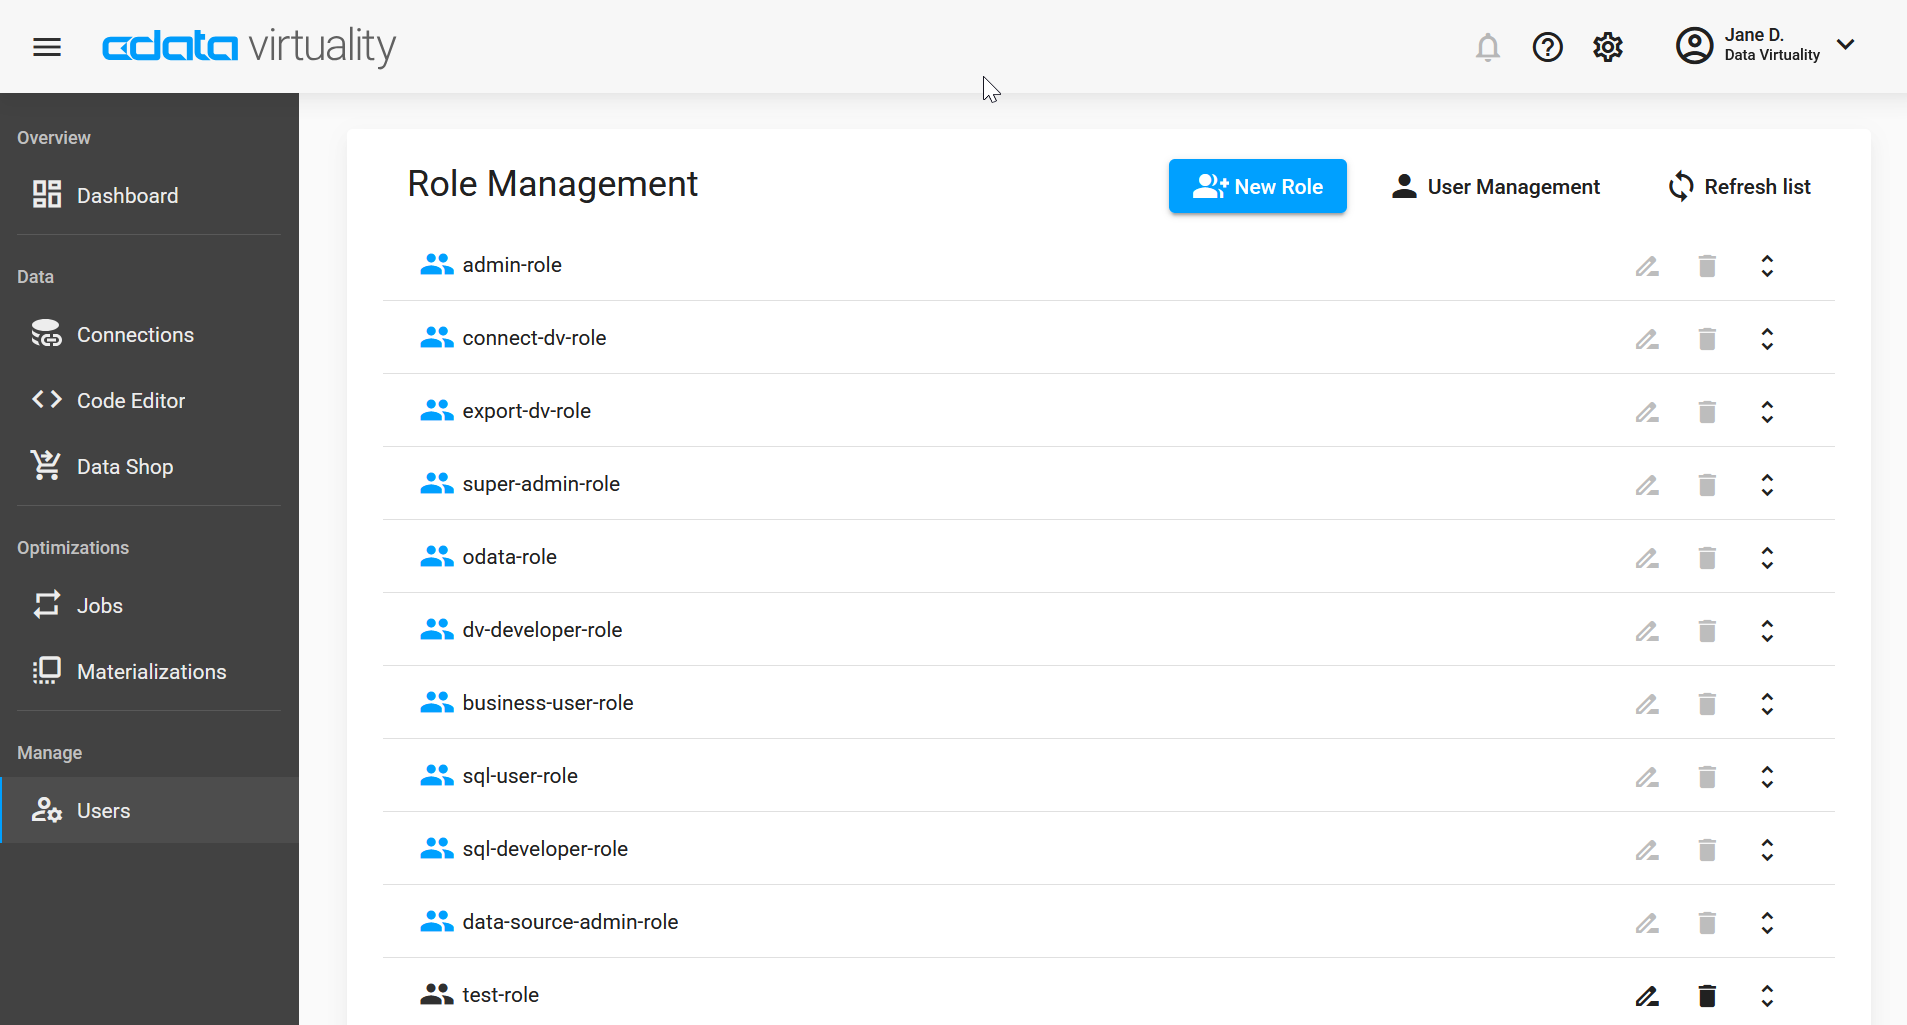The width and height of the screenshot is (1907, 1025).
Task: Select the odata-role row
Action: (509, 556)
